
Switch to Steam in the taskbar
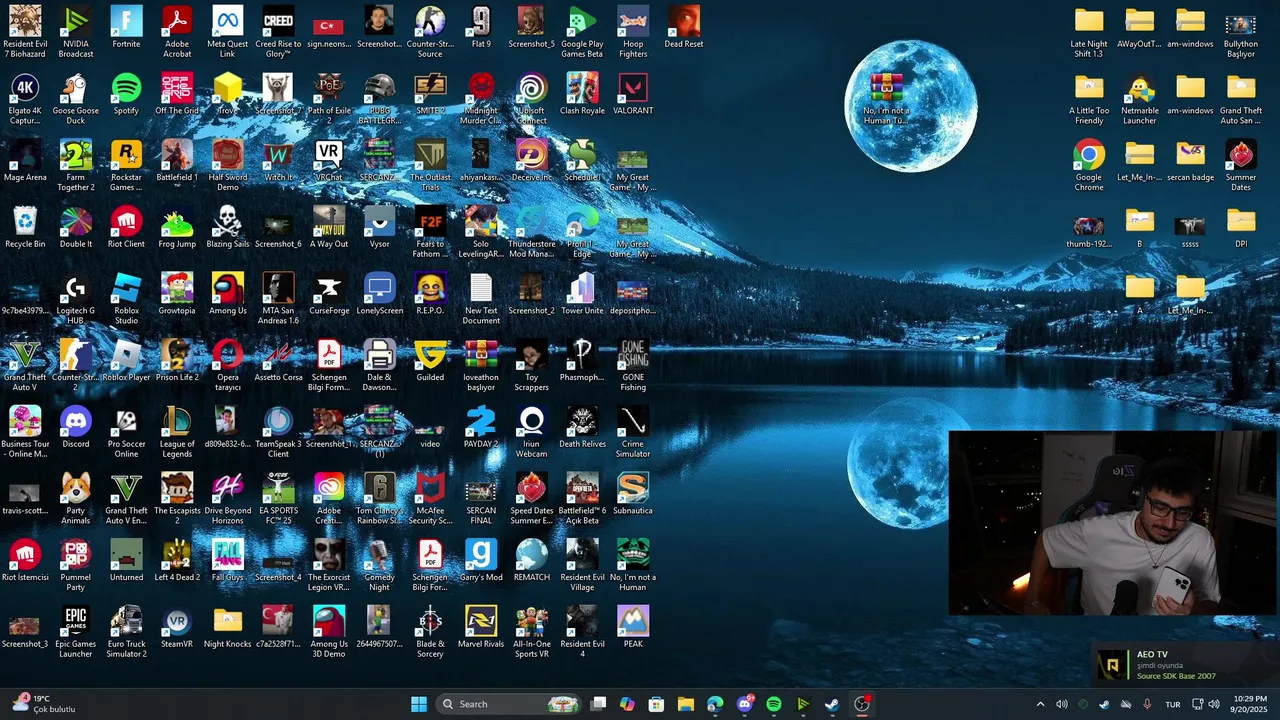click(x=831, y=704)
